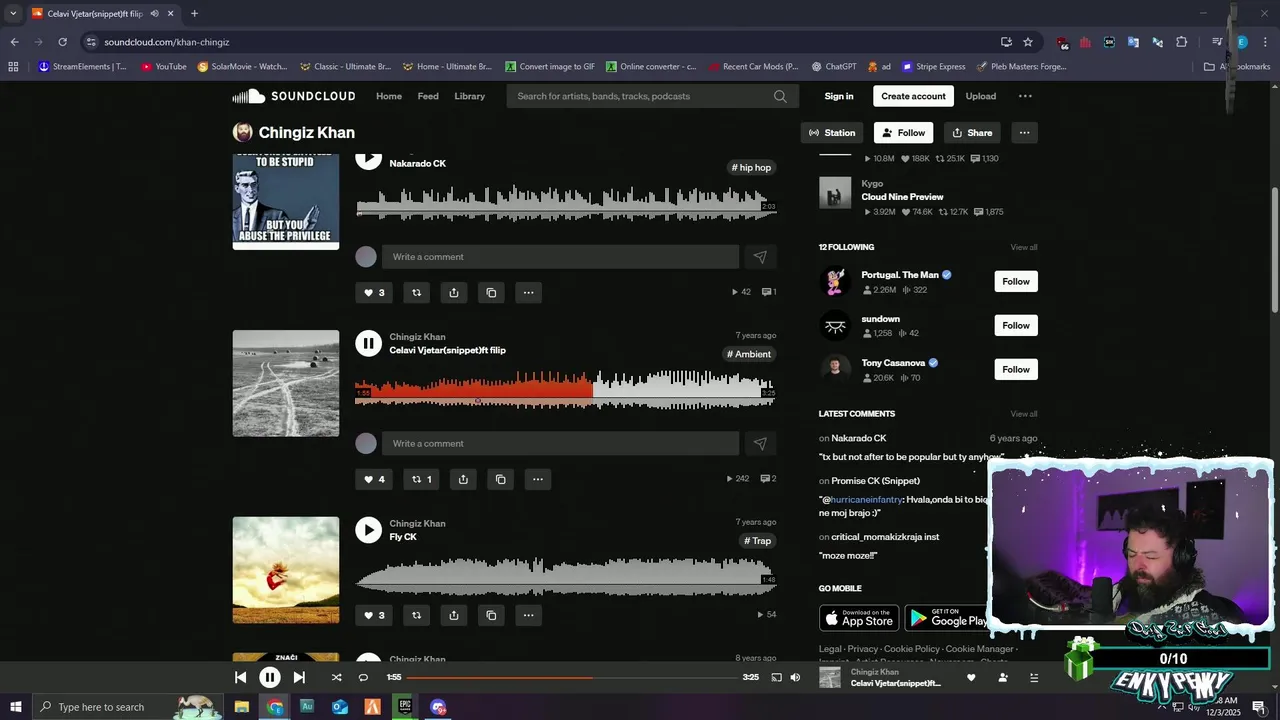Follow Portugal. The Man

1016,281
